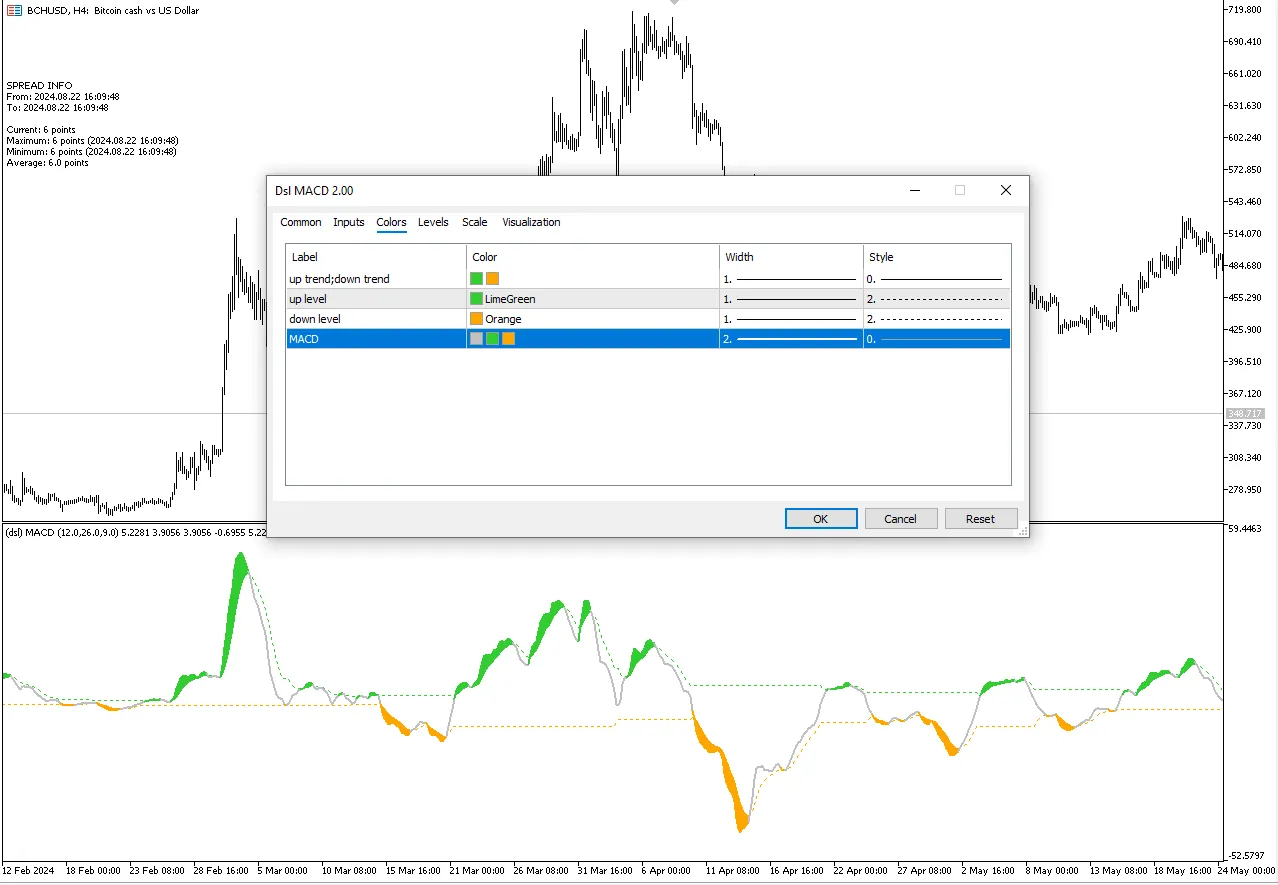Screen dimensions: 1278x885
Task: Open the Visualization tab
Action: (531, 222)
